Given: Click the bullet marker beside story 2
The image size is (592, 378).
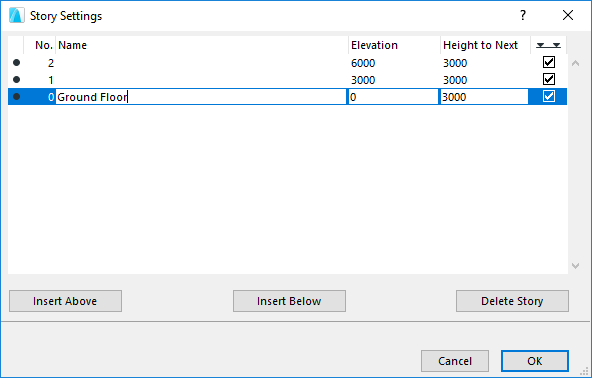Looking at the screenshot, I should click(16, 63).
